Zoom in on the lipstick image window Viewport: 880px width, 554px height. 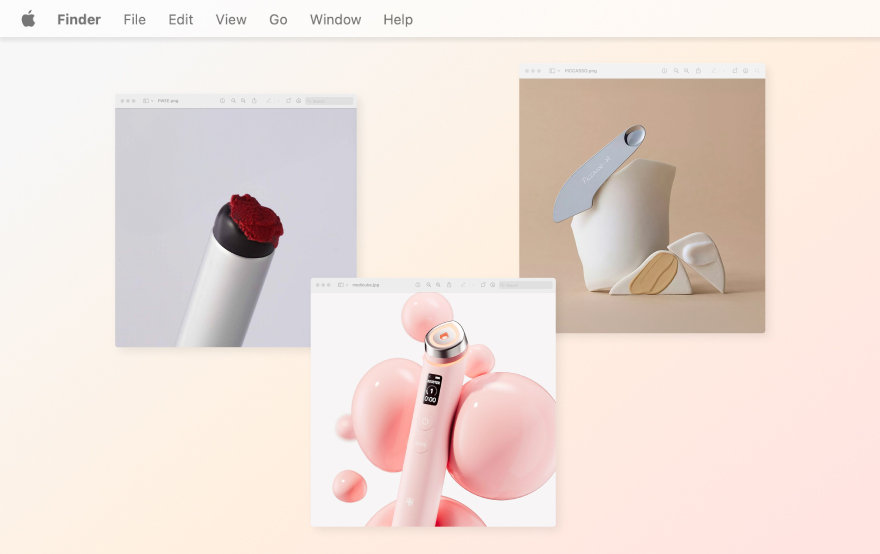[243, 101]
